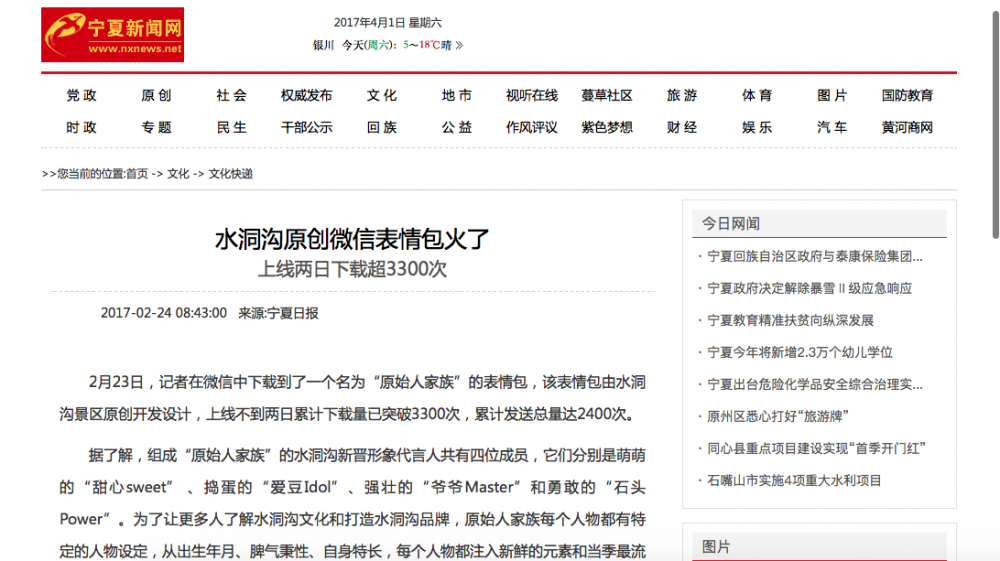Go to the 回族 section
The width and height of the screenshot is (1000, 561).
382,128
